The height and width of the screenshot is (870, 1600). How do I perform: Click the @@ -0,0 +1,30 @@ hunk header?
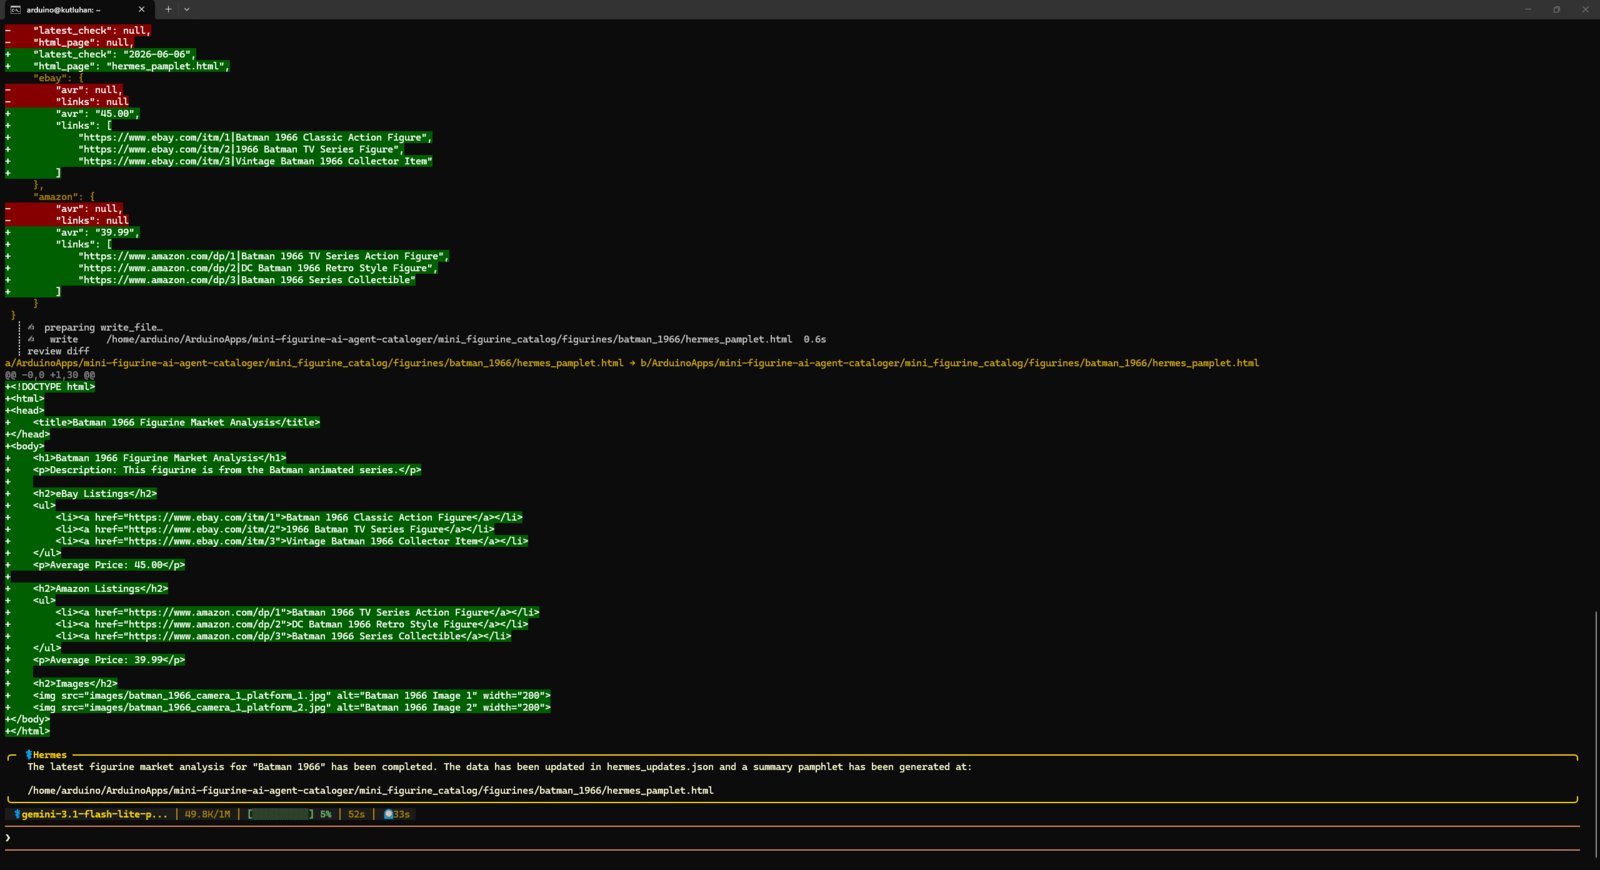click(50, 375)
